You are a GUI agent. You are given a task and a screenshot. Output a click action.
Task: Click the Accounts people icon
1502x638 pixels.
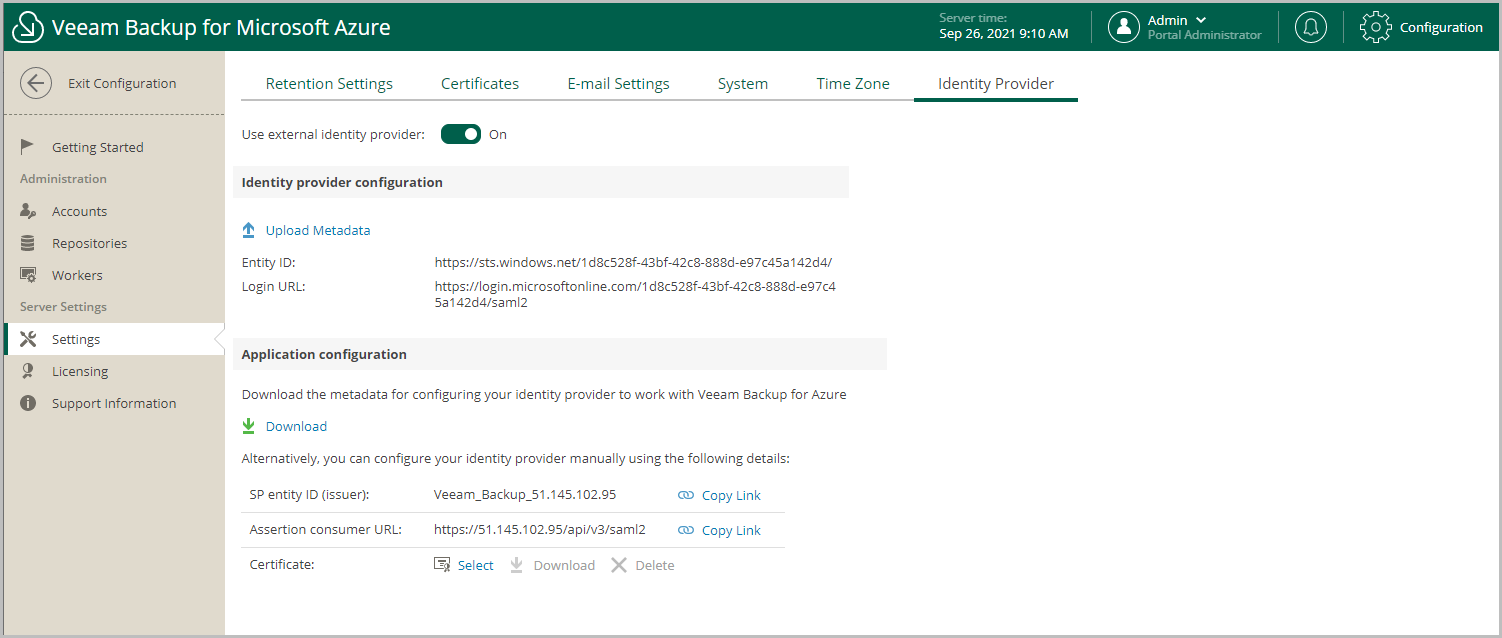[x=28, y=211]
